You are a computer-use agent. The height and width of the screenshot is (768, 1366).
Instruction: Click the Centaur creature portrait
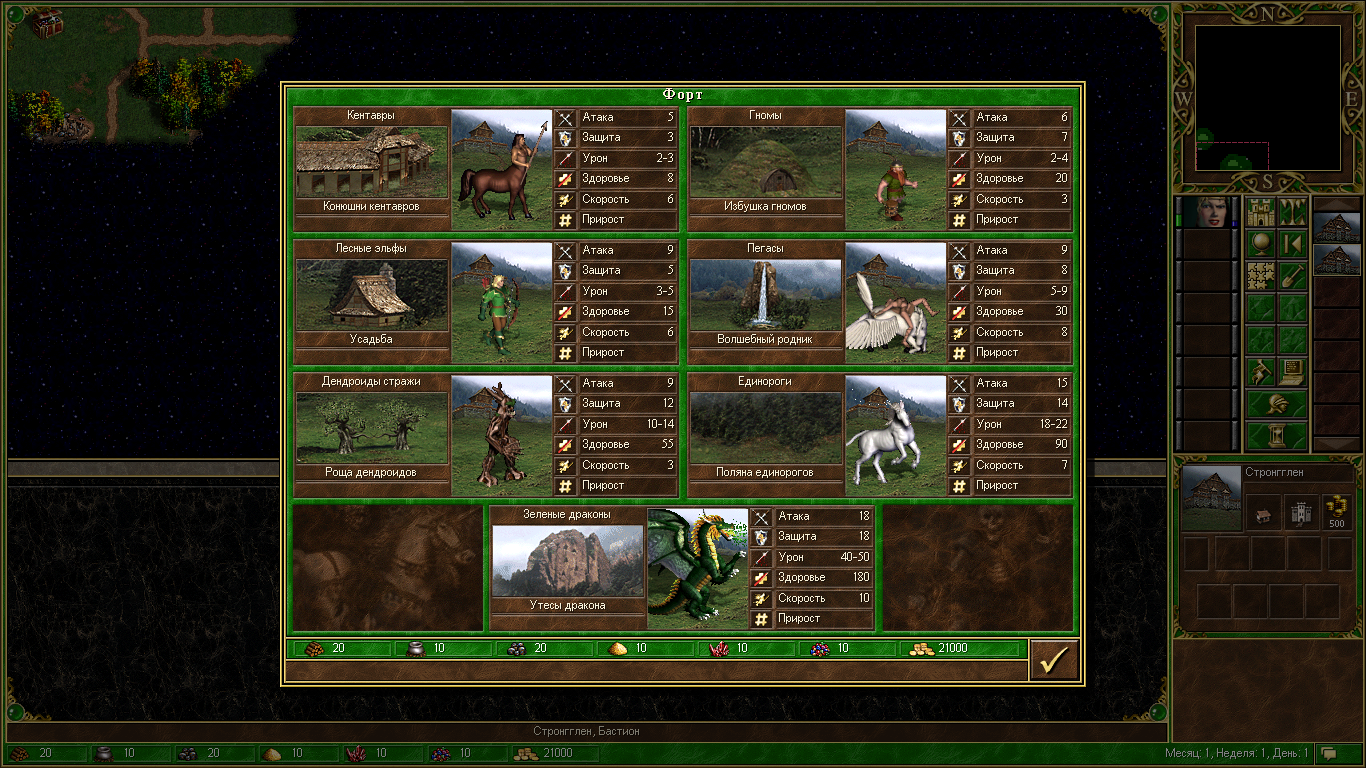click(501, 169)
